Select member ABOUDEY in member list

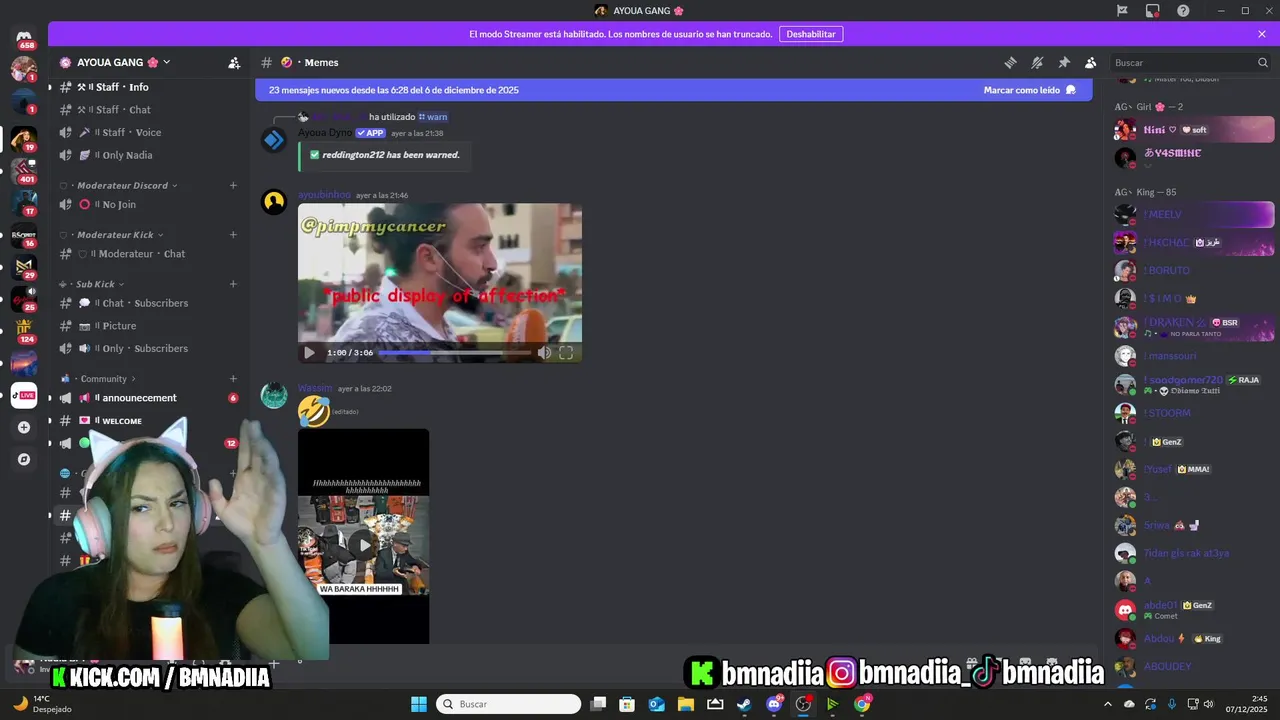1194,667
